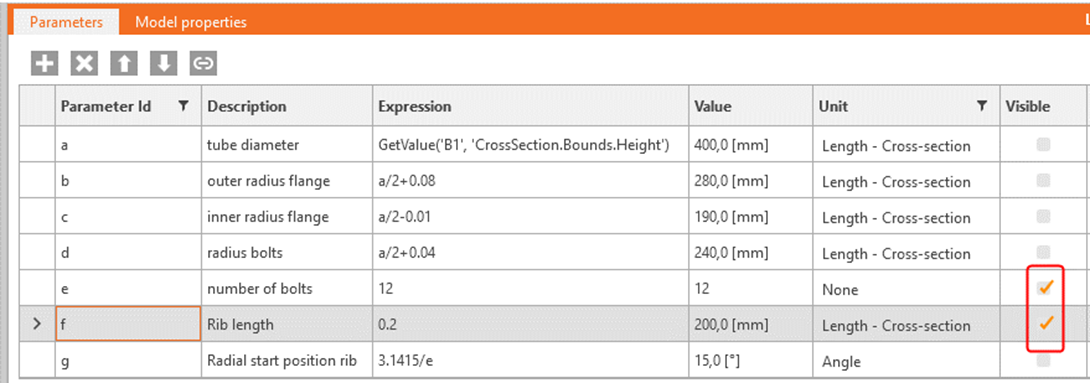
Task: Edit Expression field of outer radius flange
Action: [x=530, y=181]
